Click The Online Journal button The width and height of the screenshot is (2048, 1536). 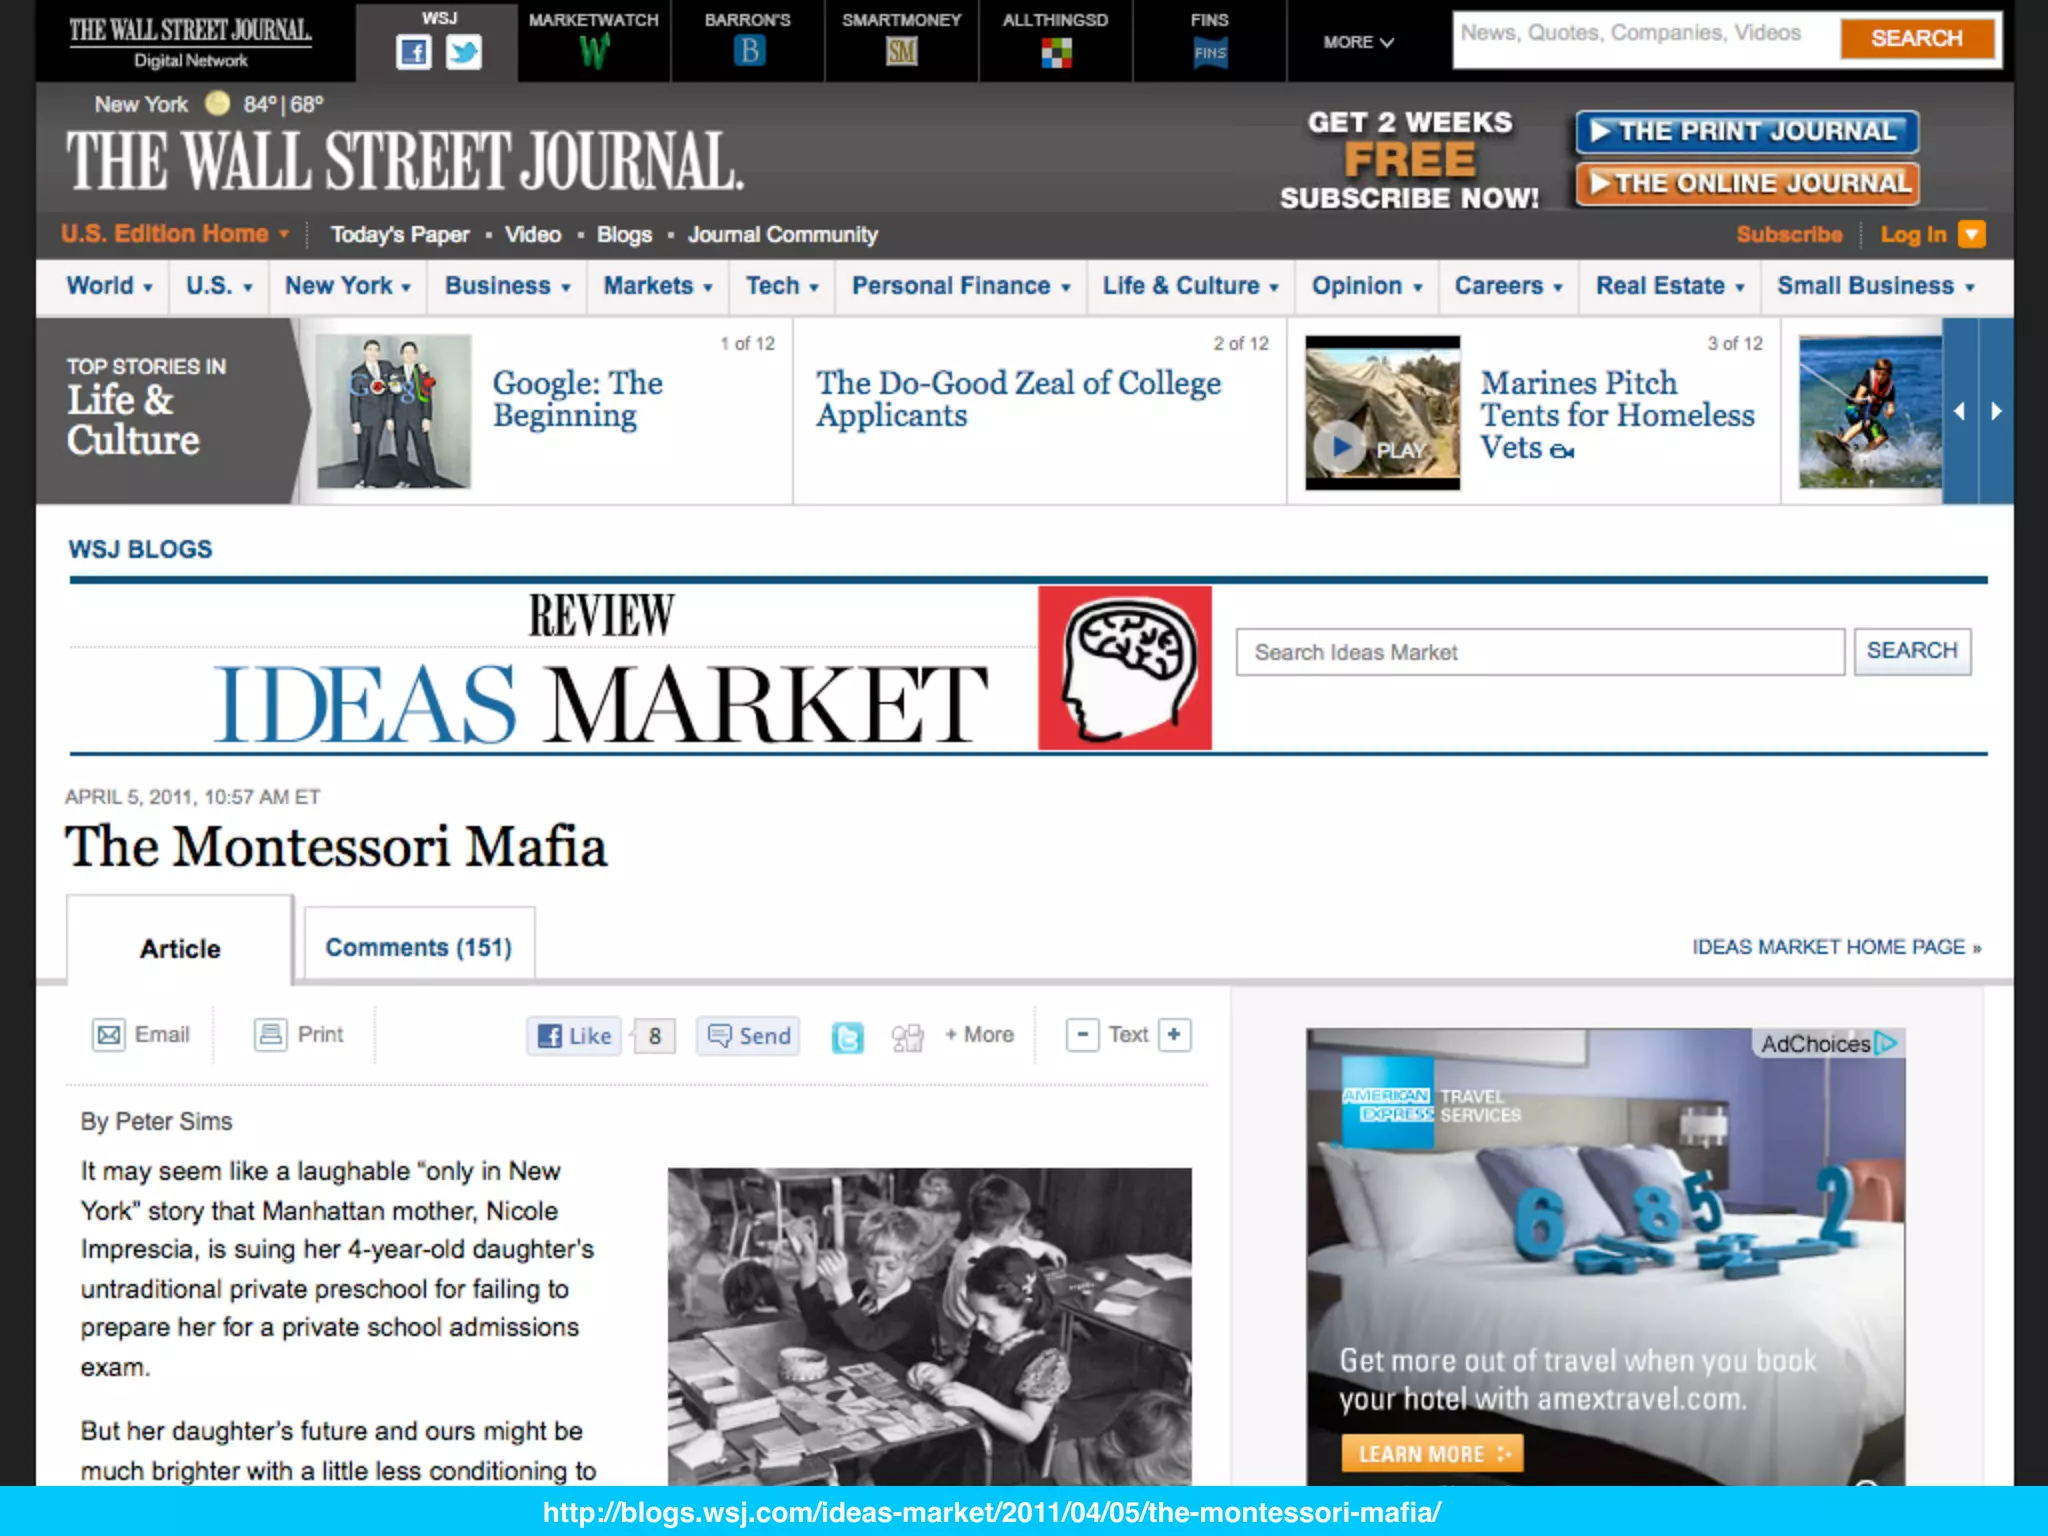(x=1747, y=184)
